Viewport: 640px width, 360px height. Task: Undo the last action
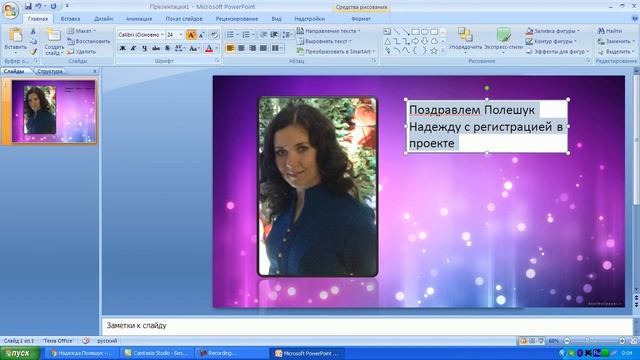click(38, 6)
